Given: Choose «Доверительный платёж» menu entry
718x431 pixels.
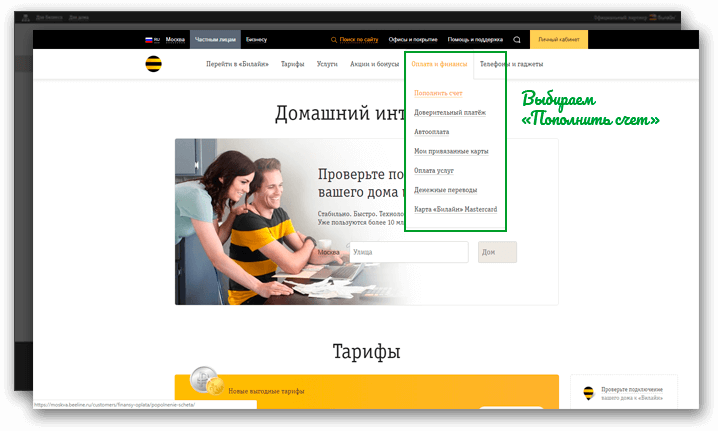Looking at the screenshot, I should [449, 113].
